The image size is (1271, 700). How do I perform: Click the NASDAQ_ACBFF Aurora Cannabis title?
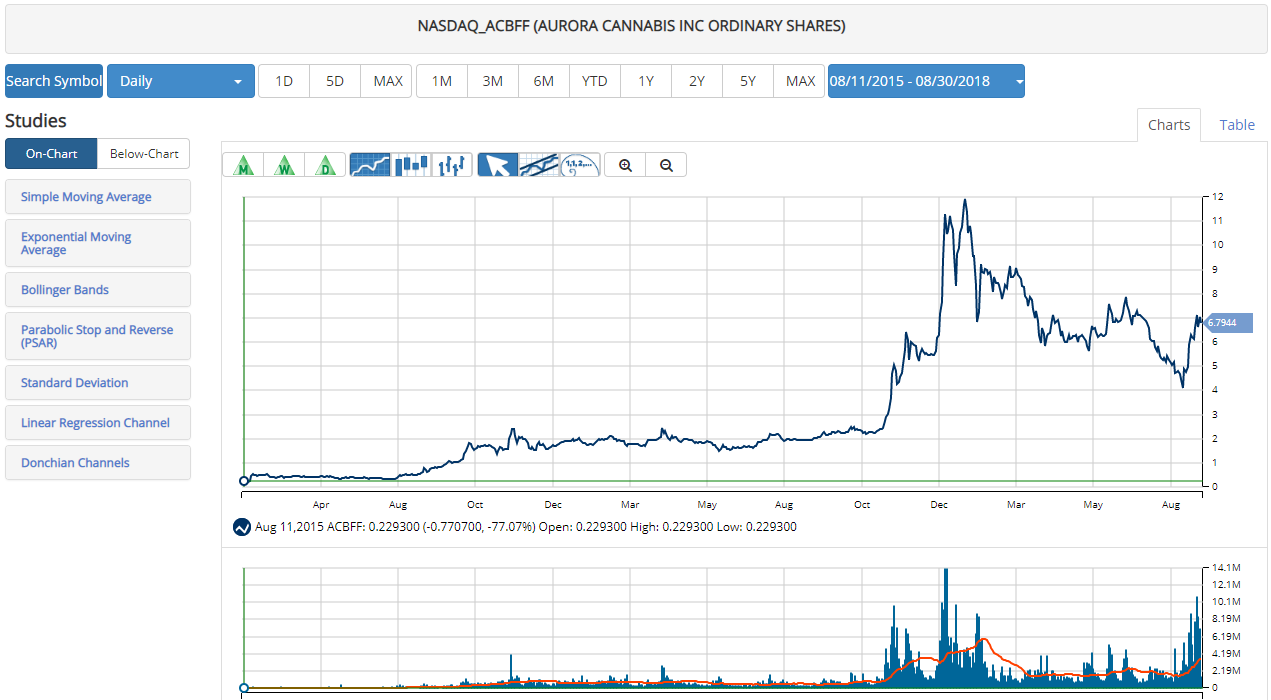[631, 25]
